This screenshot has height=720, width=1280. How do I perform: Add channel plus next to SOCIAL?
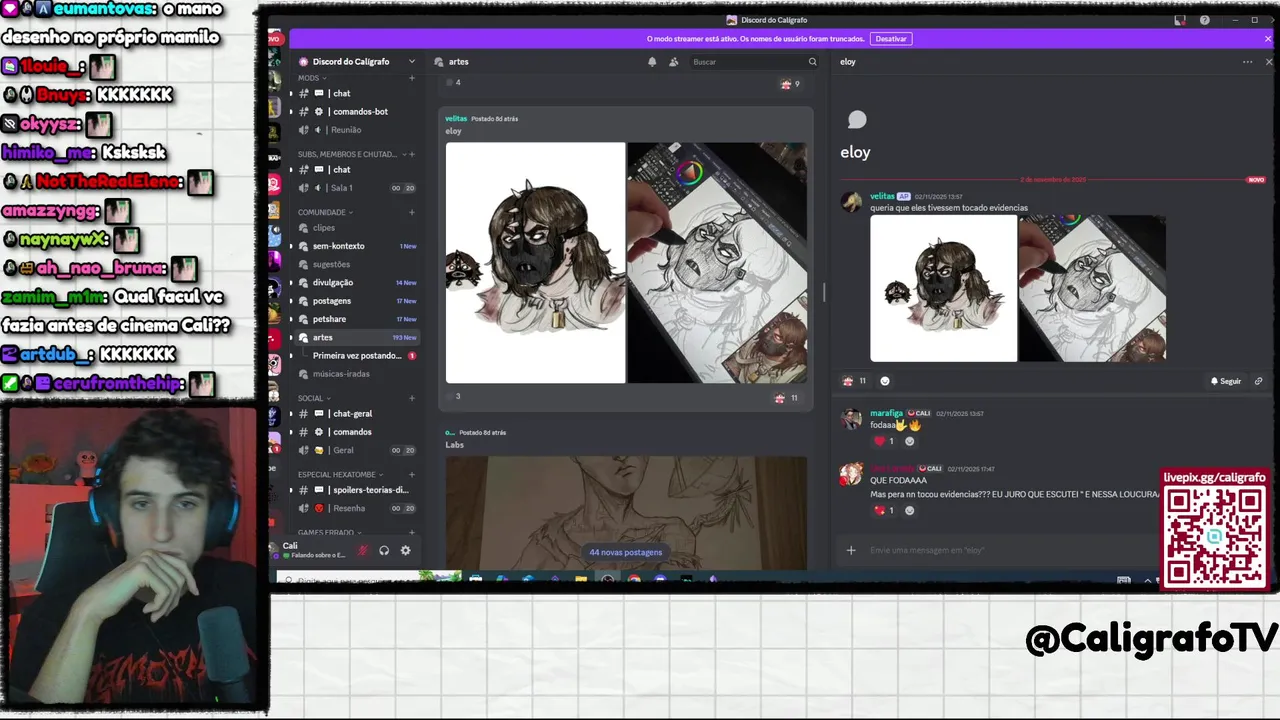[411, 398]
